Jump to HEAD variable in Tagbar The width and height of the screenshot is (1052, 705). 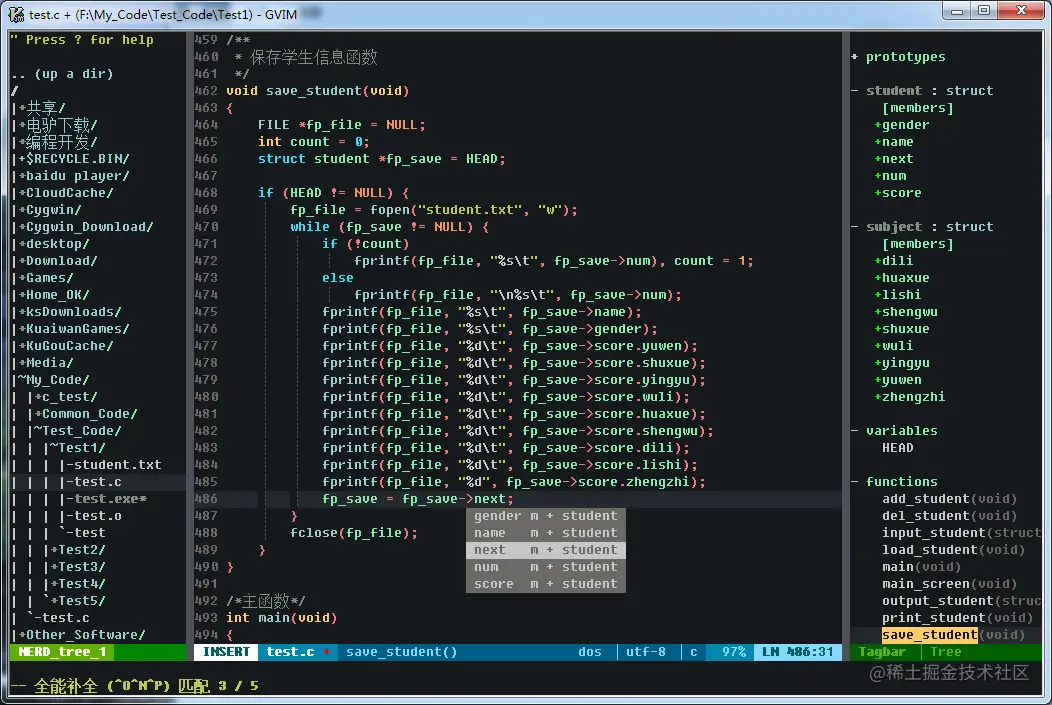click(x=898, y=447)
